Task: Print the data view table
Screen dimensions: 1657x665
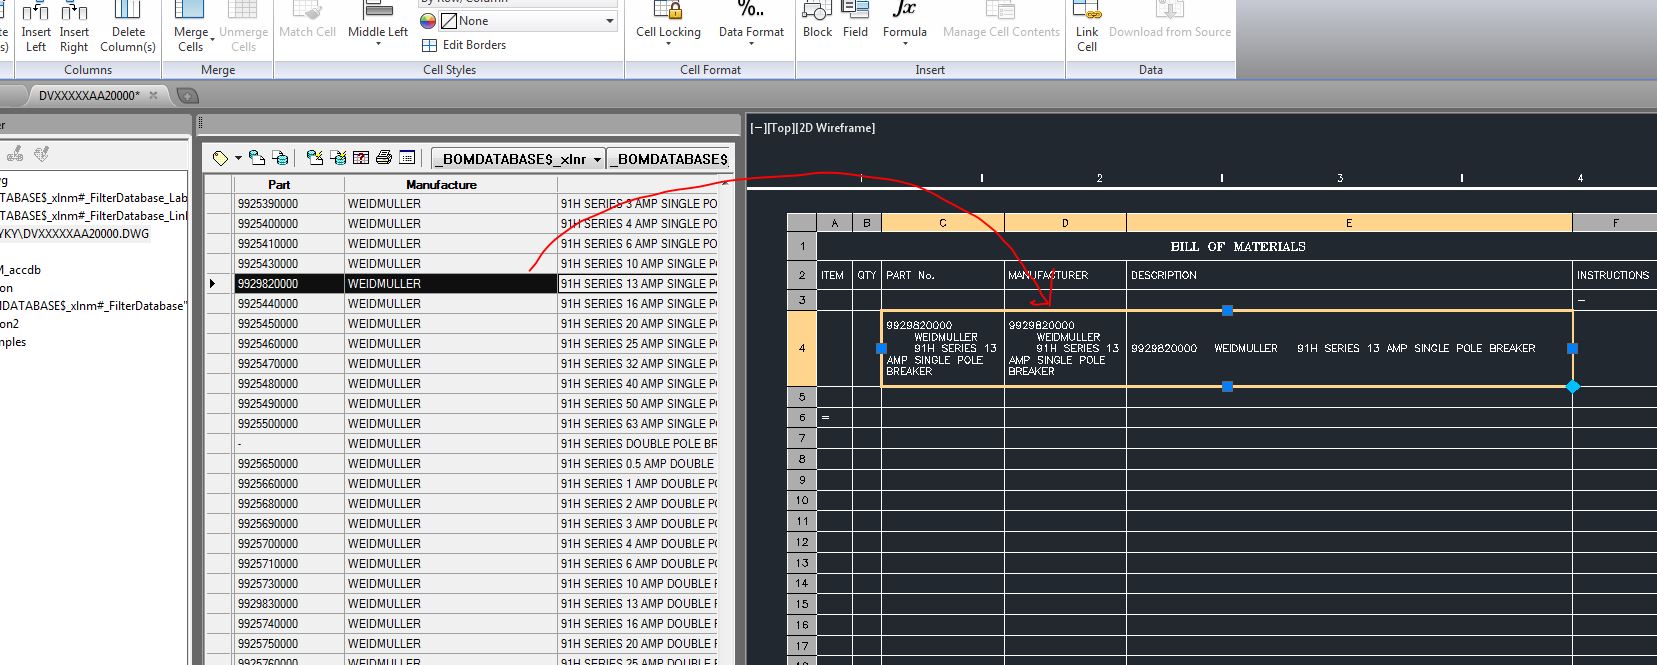Action: pyautogui.click(x=383, y=158)
